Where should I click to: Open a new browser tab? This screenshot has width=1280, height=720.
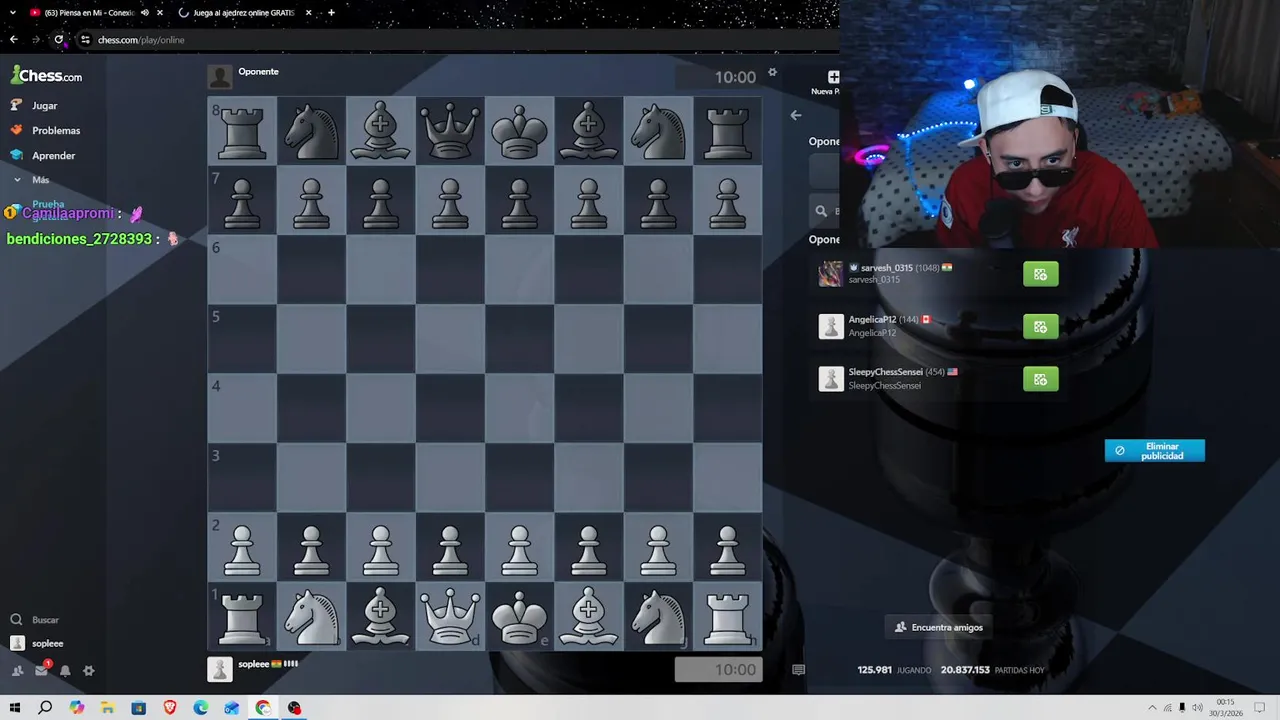331,13
